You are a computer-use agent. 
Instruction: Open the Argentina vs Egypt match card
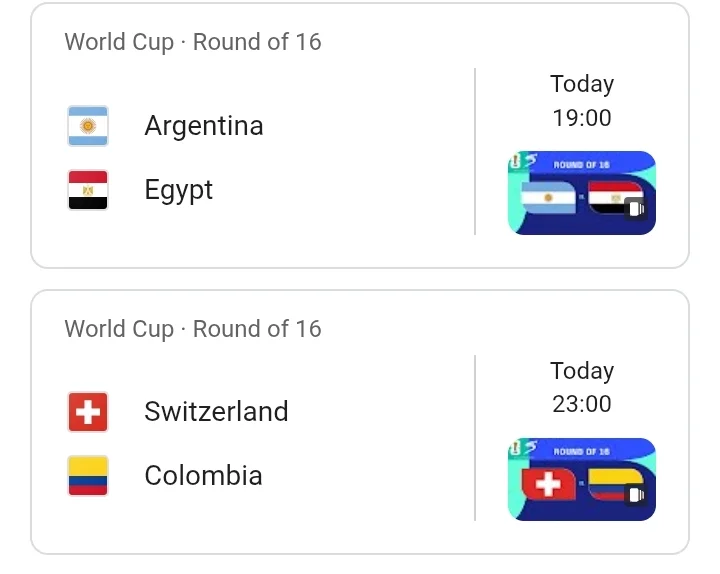[360, 135]
